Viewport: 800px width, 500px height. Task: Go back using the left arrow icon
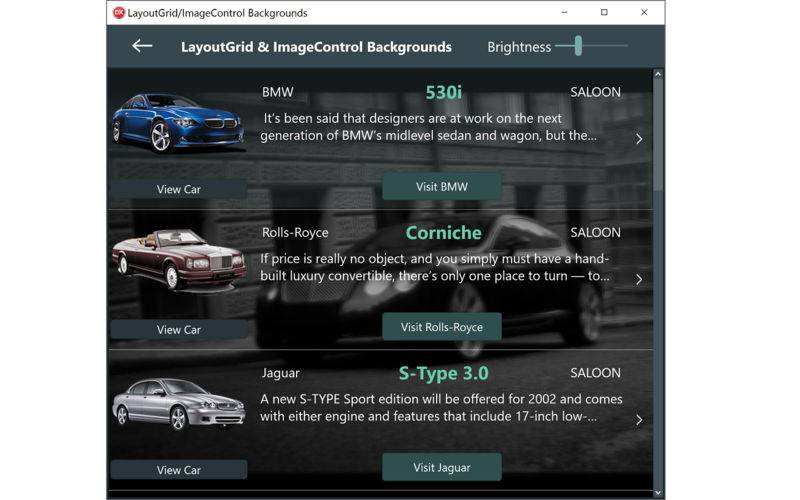pyautogui.click(x=142, y=46)
